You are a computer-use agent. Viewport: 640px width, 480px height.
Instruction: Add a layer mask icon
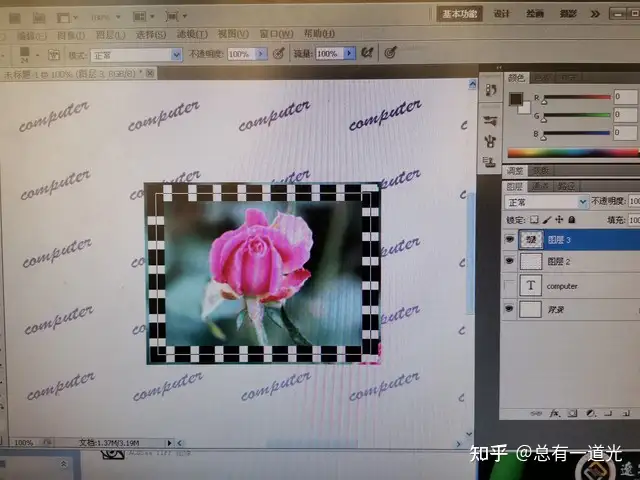(x=572, y=413)
